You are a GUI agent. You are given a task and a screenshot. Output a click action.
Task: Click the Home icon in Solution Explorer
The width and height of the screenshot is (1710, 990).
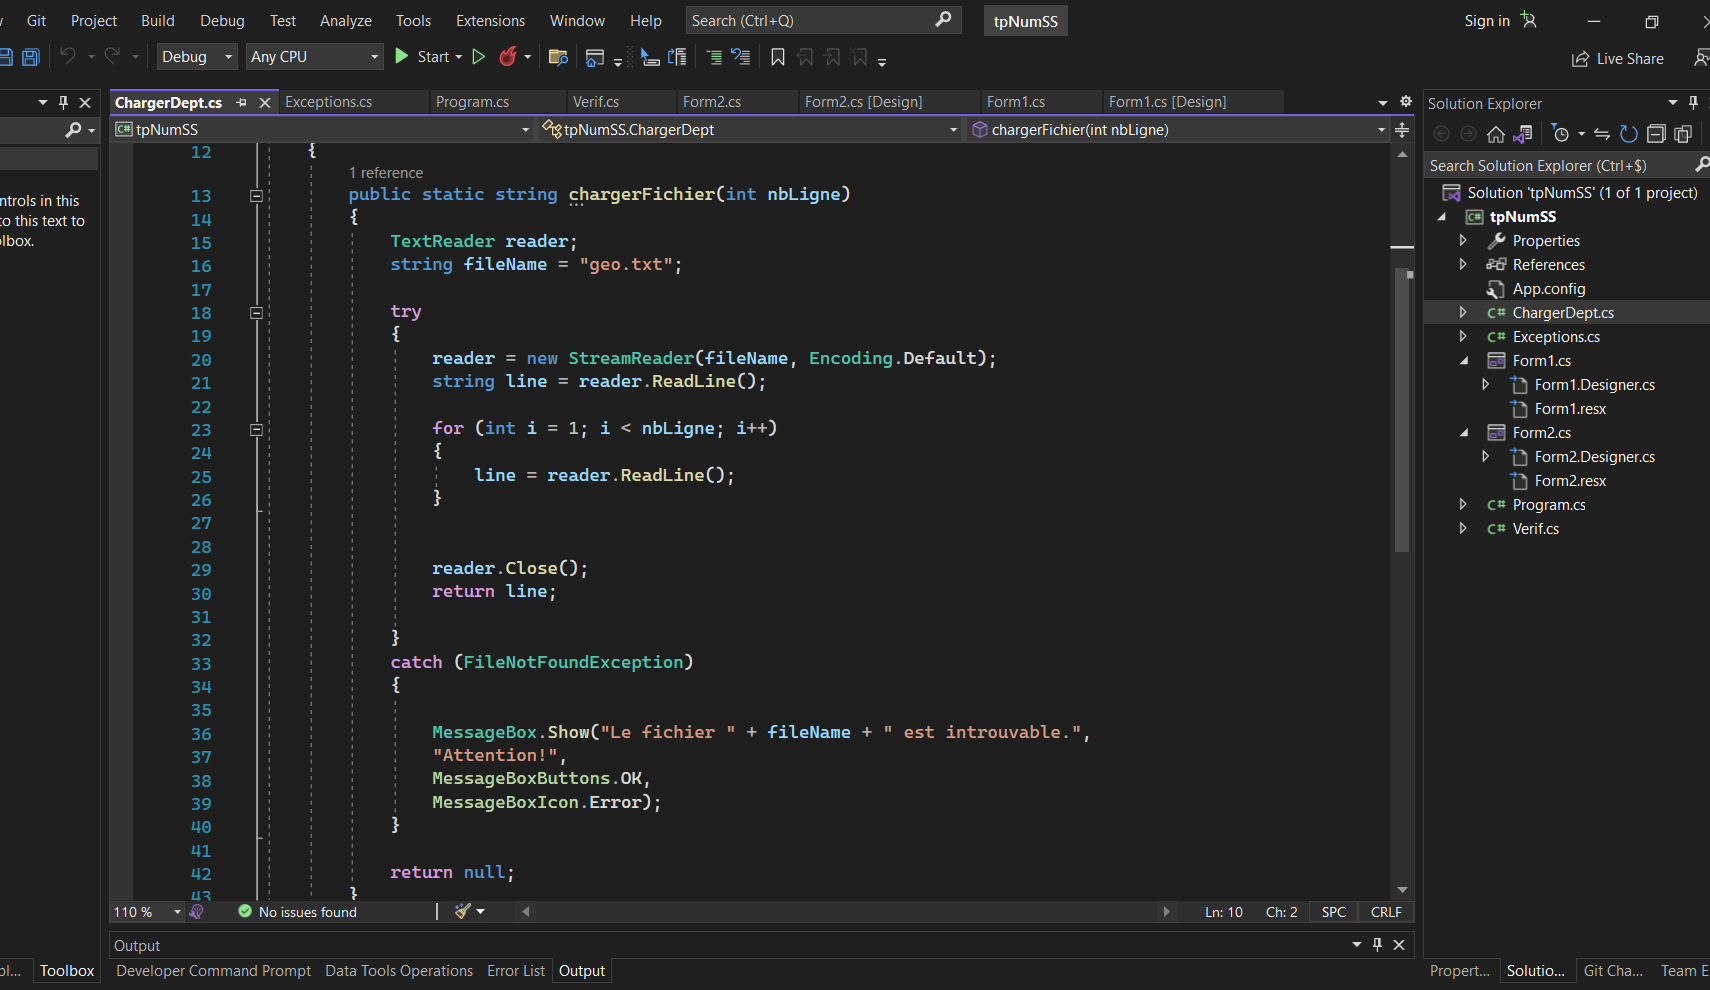[1496, 134]
